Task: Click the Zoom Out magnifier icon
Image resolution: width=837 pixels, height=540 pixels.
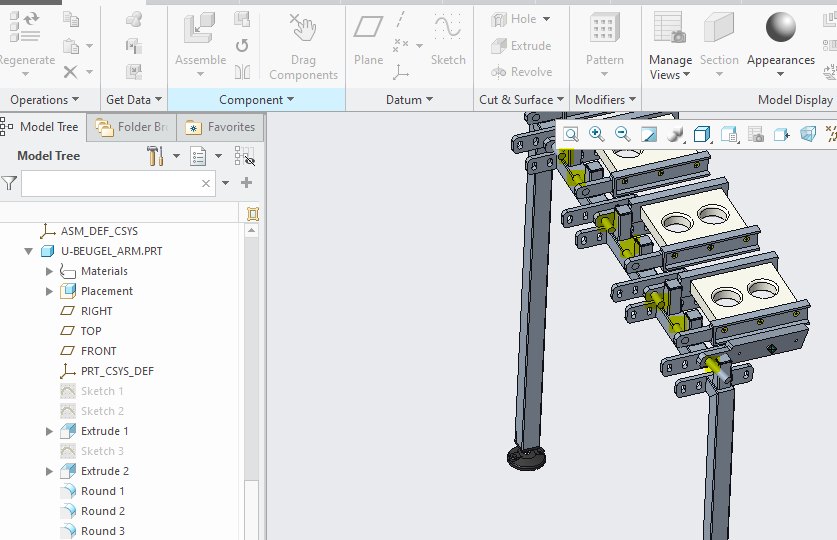Action: pos(622,134)
